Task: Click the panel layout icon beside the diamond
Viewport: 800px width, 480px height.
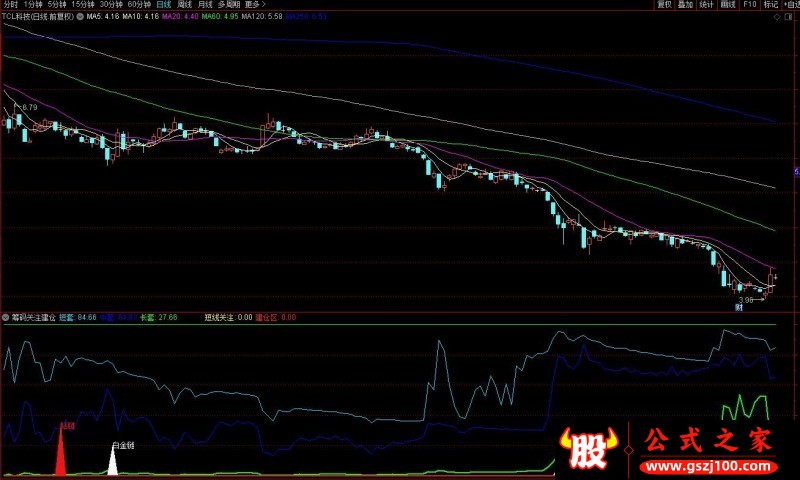Action: point(789,17)
